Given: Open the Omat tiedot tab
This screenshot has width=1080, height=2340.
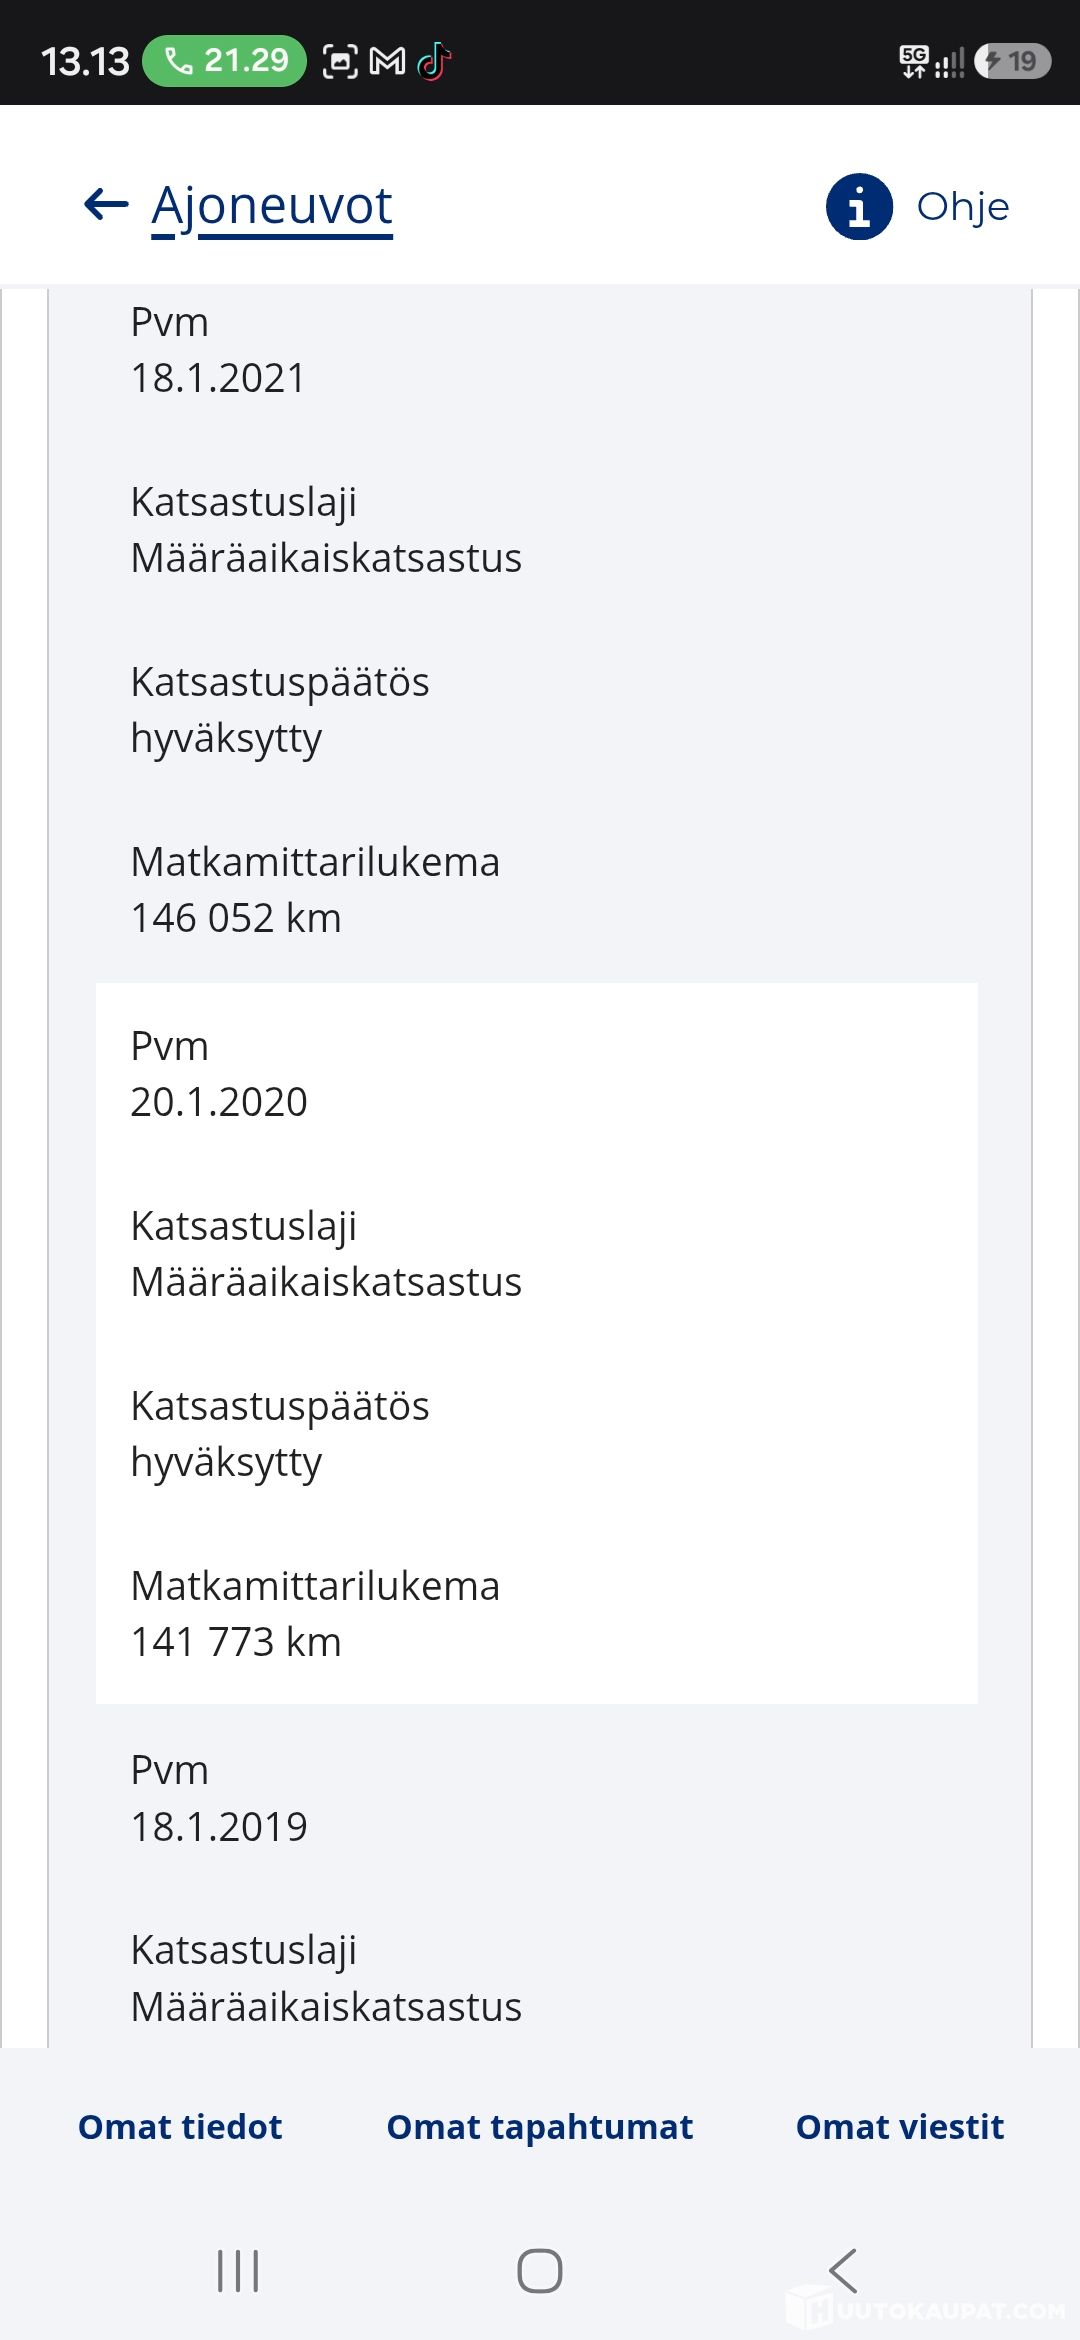Looking at the screenshot, I should pos(180,2126).
